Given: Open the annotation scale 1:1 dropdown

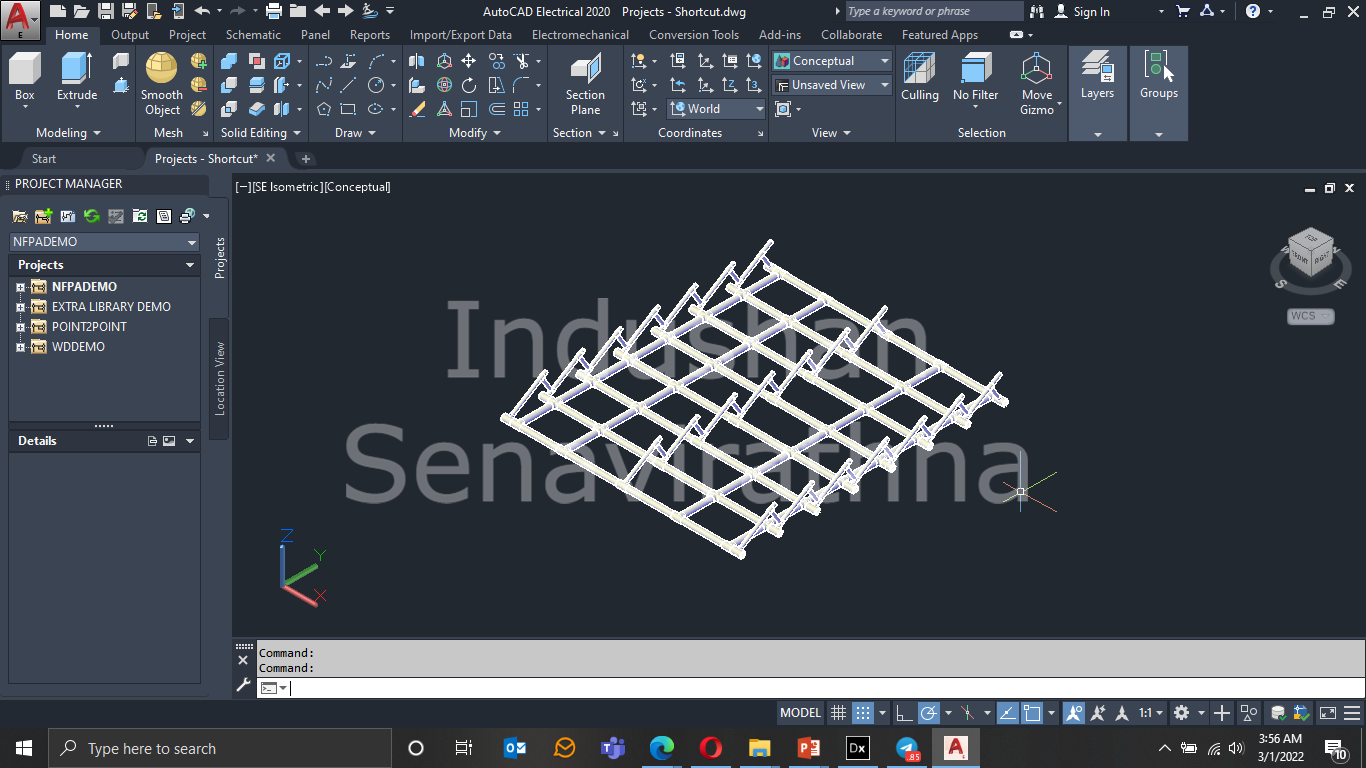Looking at the screenshot, I should (x=1151, y=713).
